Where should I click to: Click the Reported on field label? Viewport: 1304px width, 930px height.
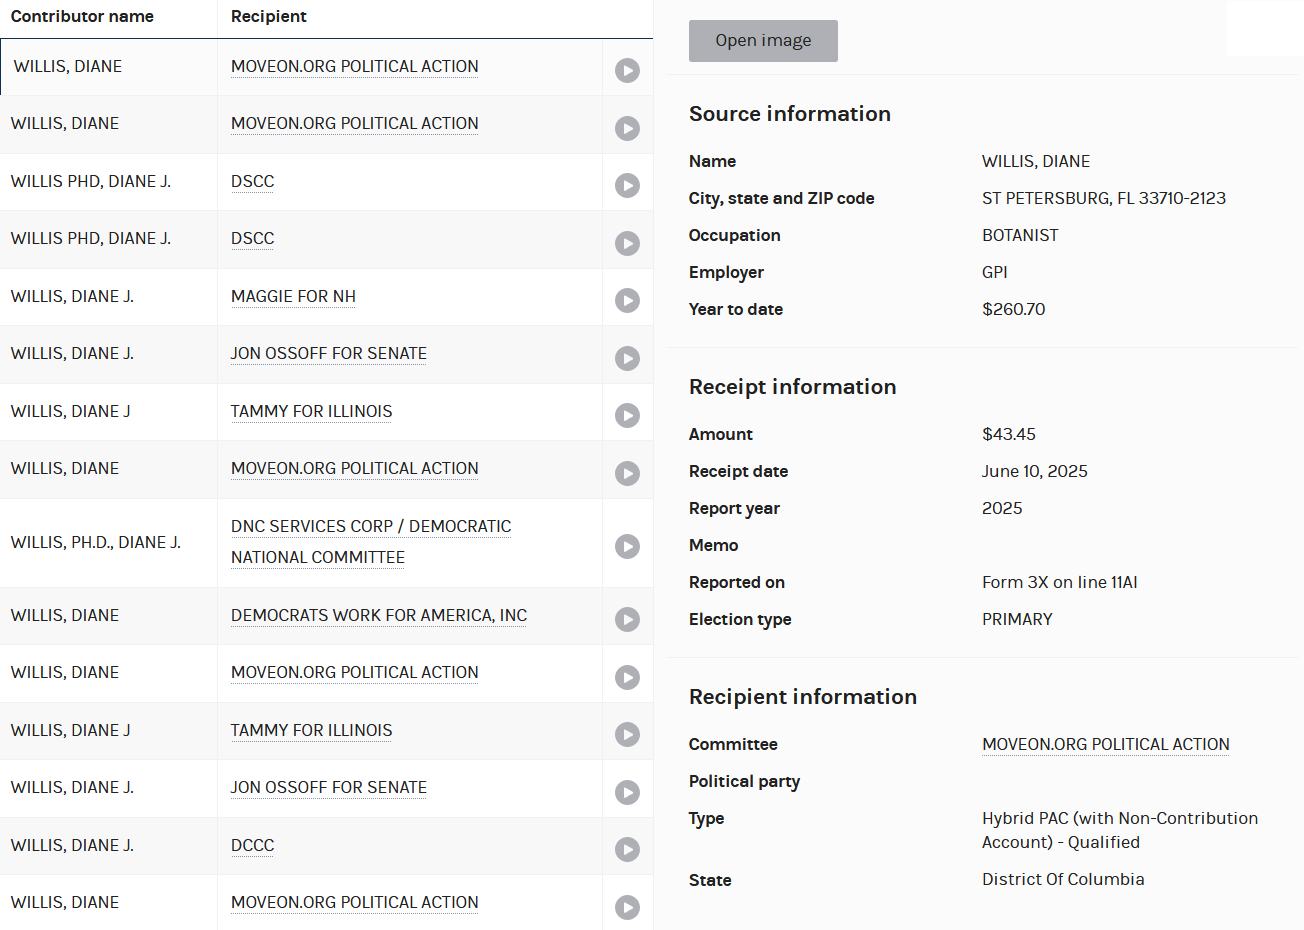coord(737,582)
